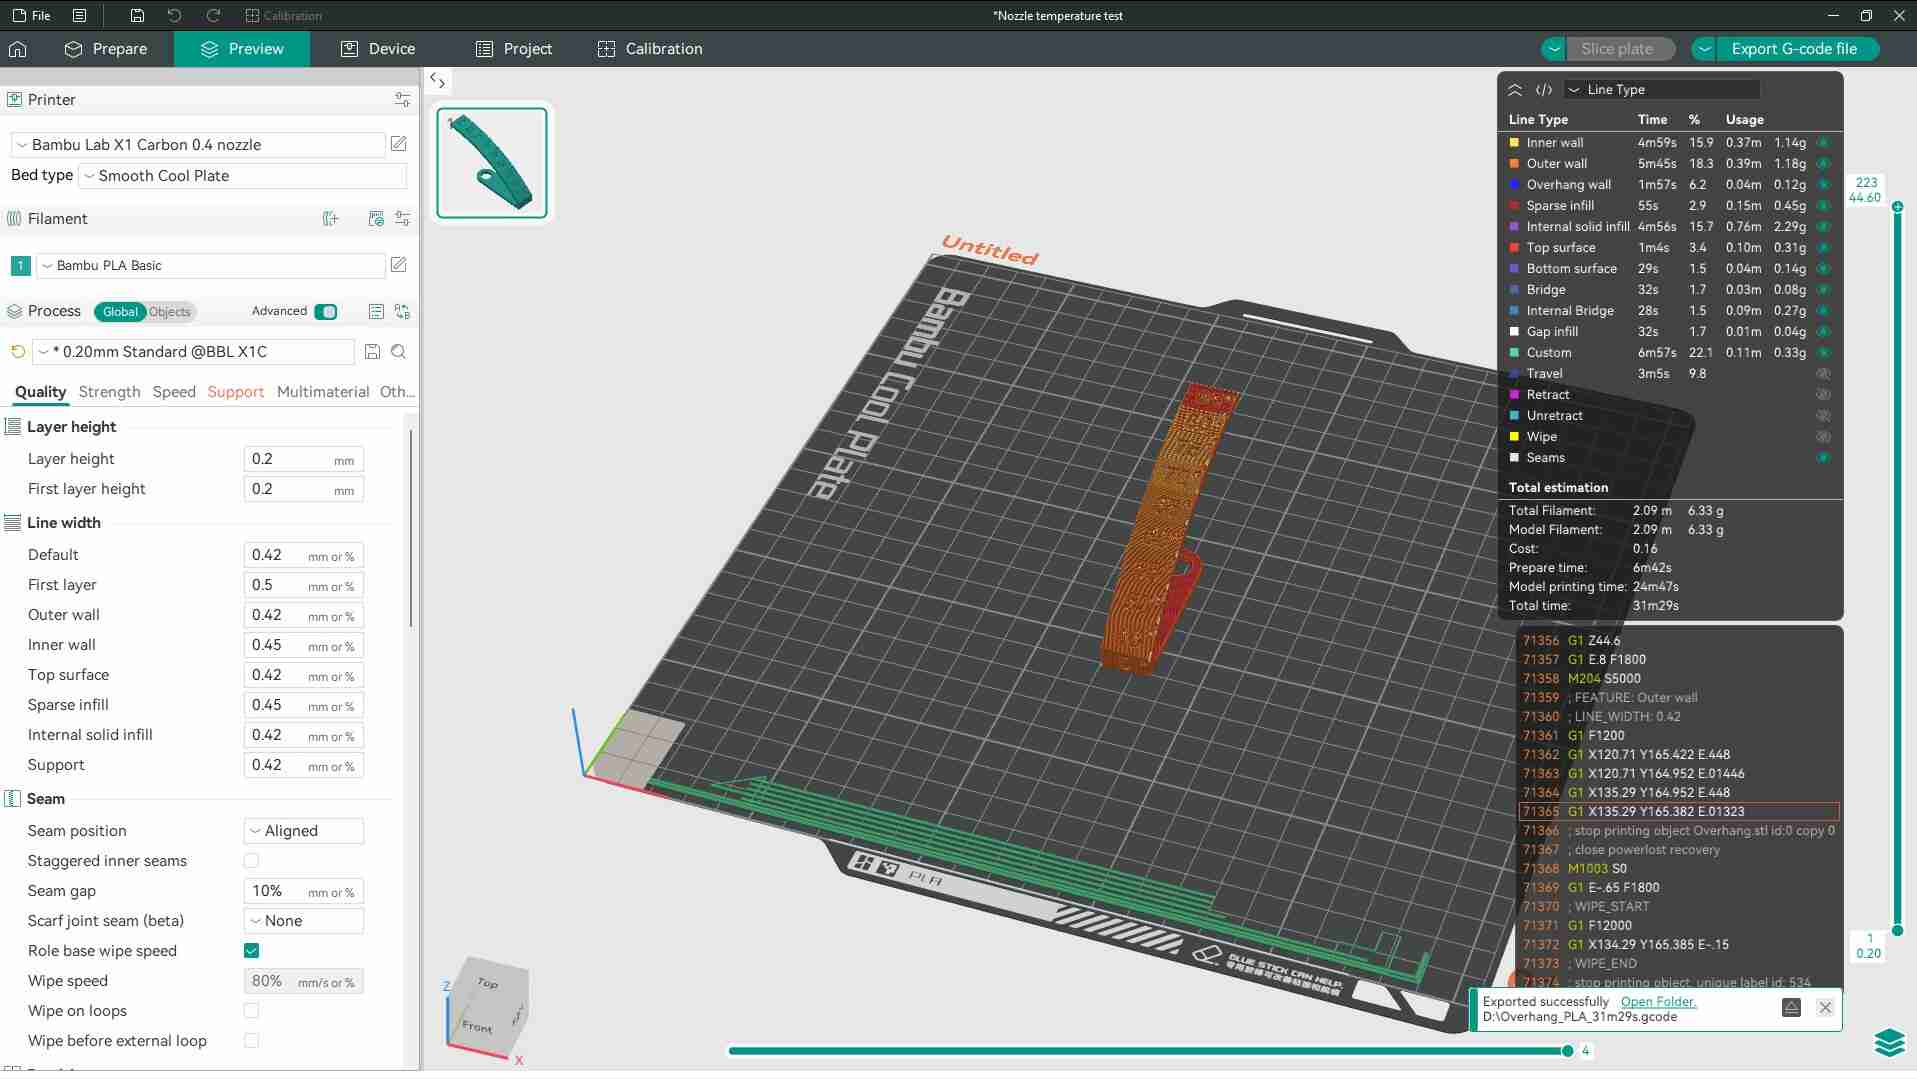
Task: Open the filament preset dropdown
Action: [x=211, y=266]
